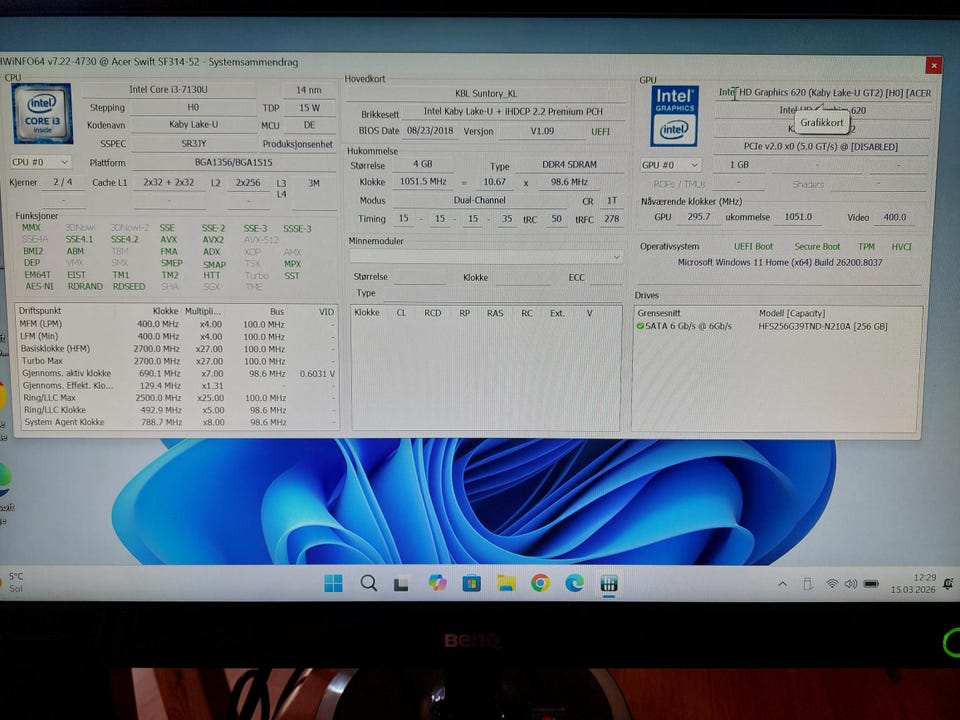
Task: Click the Produksjonsenhet button
Action: pyautogui.click(x=298, y=144)
